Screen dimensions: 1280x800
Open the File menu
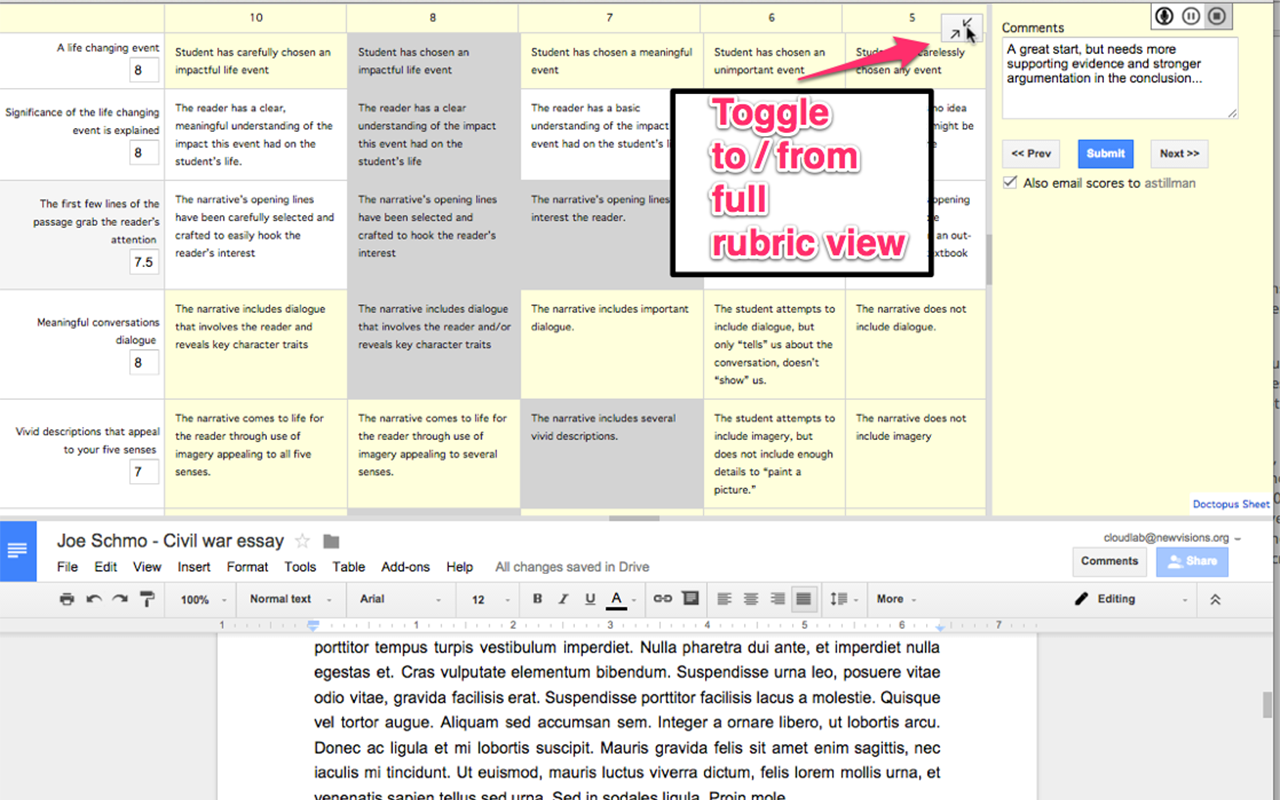(x=67, y=567)
